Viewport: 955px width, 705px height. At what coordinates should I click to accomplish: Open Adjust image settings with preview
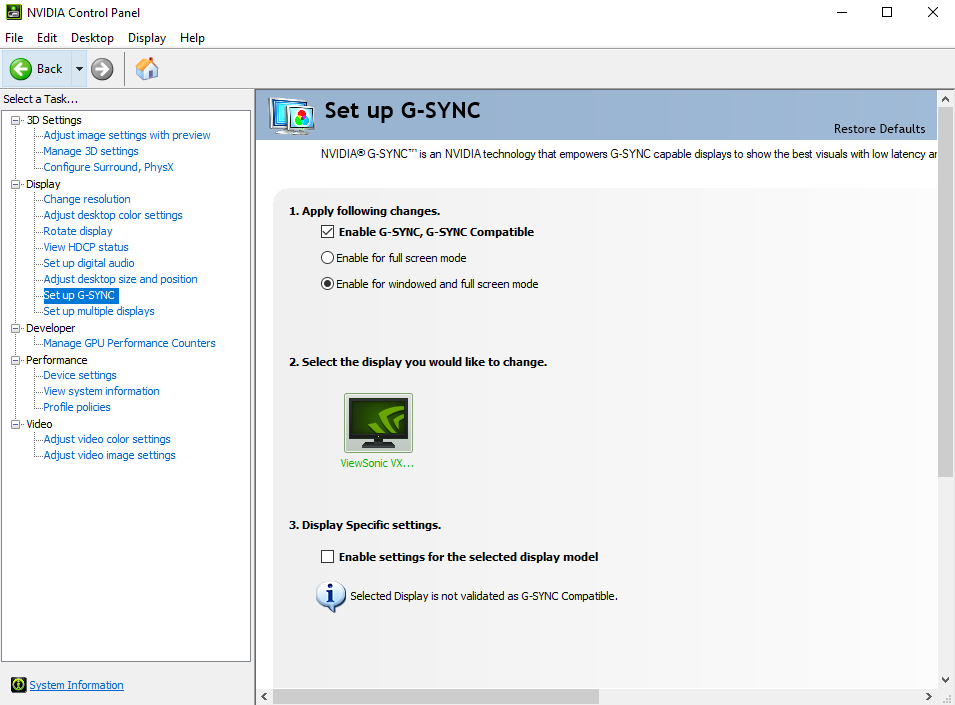point(127,135)
